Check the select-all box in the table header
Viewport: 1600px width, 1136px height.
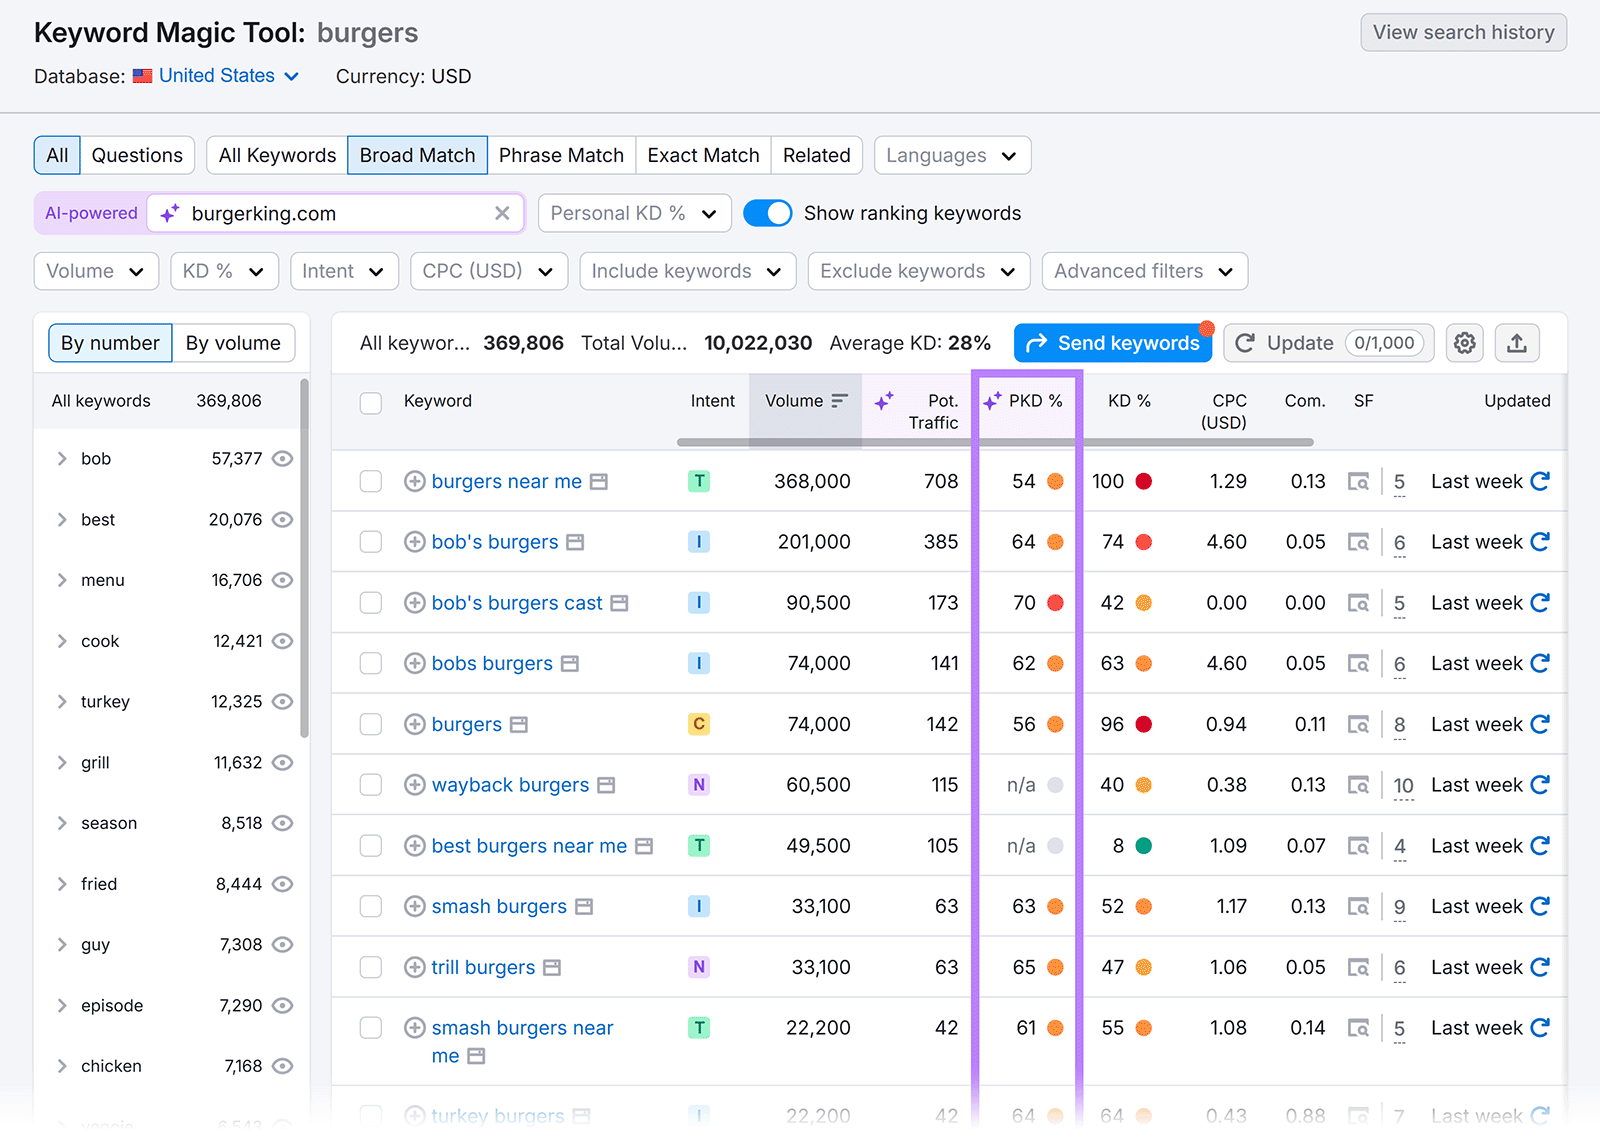[370, 404]
